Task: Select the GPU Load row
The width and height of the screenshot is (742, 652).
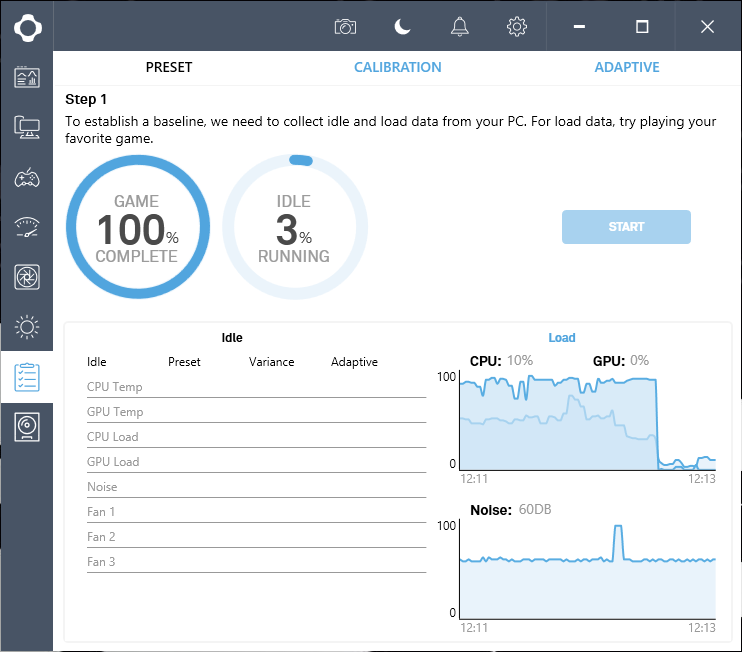Action: click(256, 462)
